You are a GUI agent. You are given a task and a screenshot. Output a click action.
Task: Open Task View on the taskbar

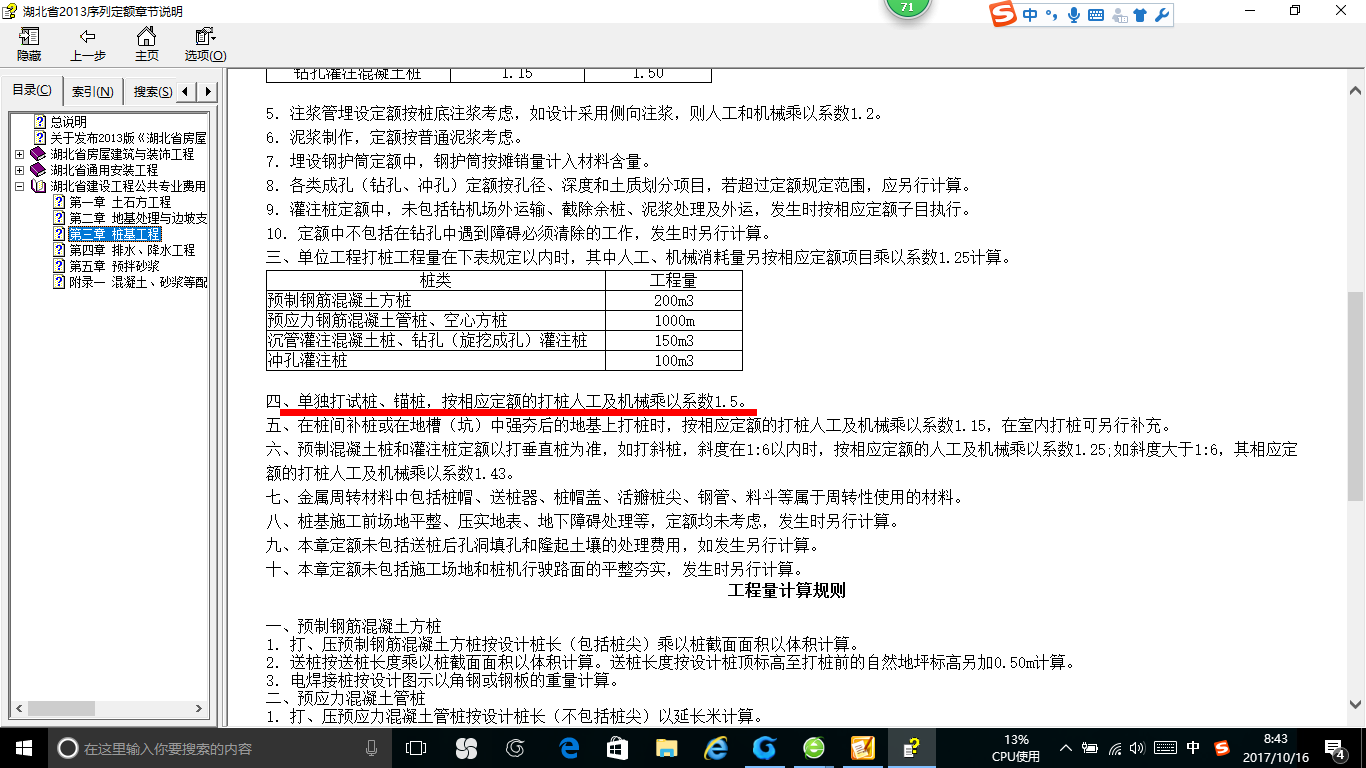416,748
